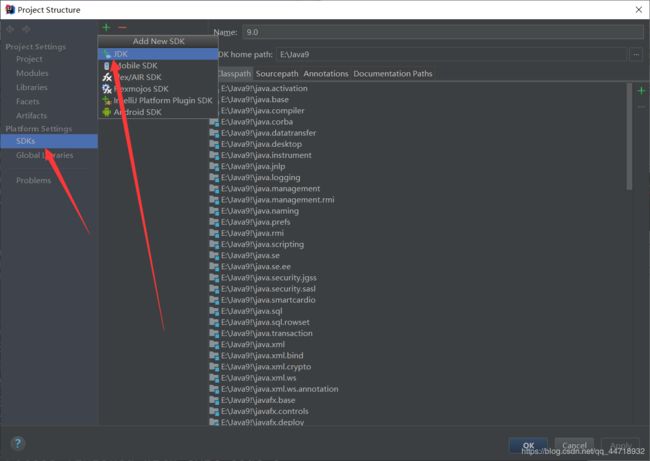Click the OK button
This screenshot has height=461, width=650.
pos(528,446)
